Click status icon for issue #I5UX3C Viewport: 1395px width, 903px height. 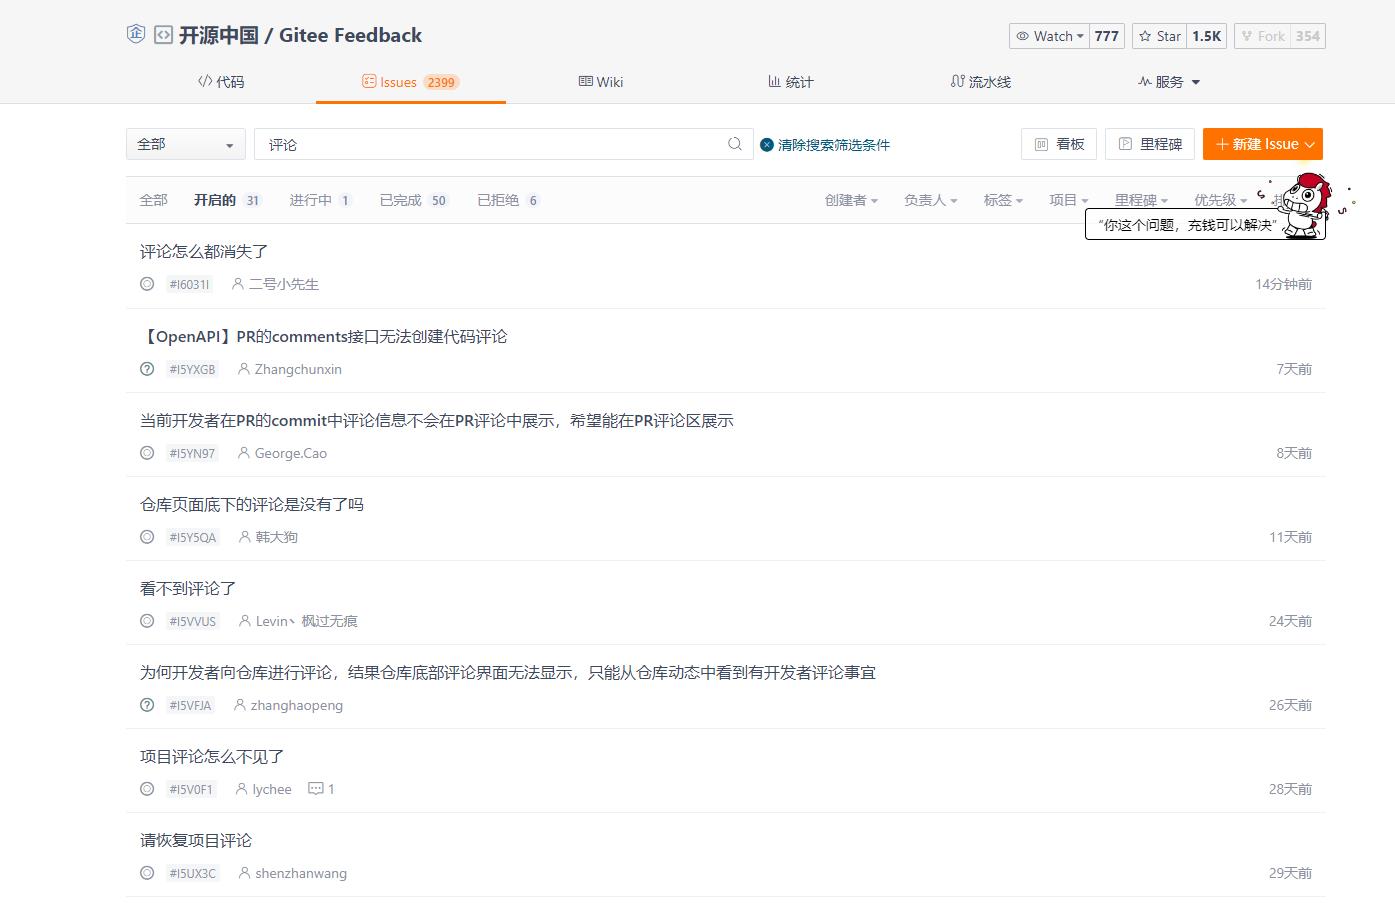pyautogui.click(x=147, y=873)
